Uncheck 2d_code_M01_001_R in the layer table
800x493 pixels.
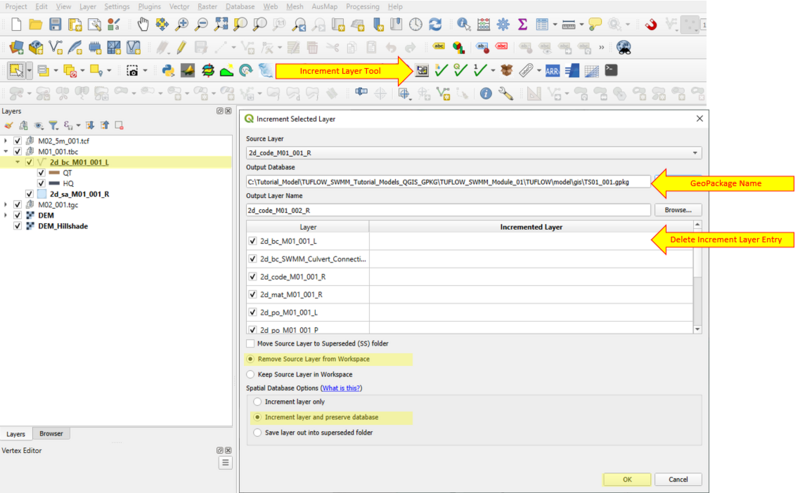tap(253, 277)
